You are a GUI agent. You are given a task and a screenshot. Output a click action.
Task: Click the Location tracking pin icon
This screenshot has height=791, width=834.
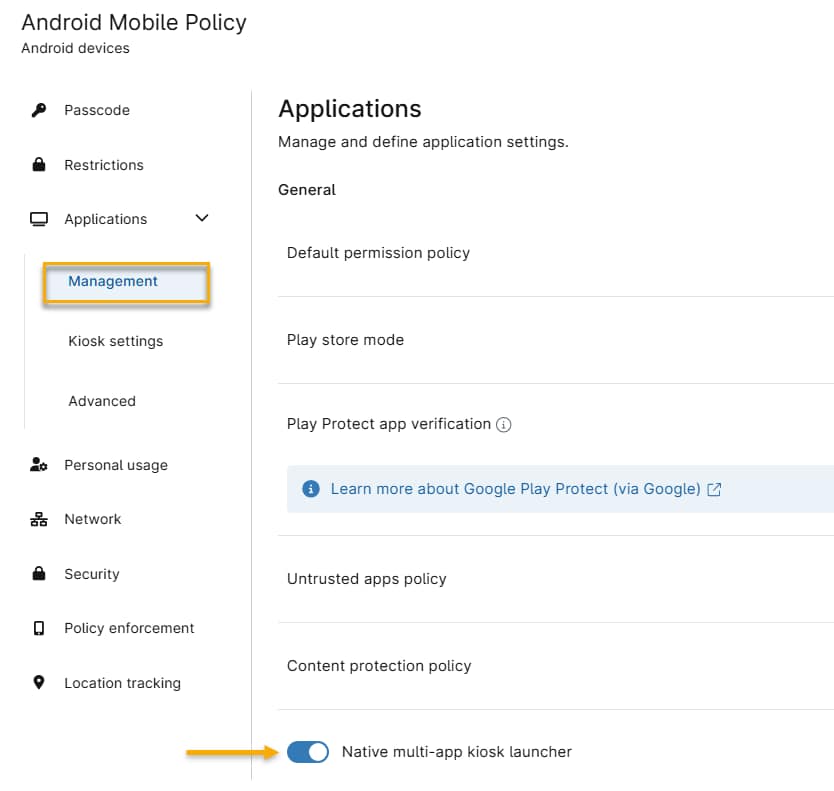[39, 682]
